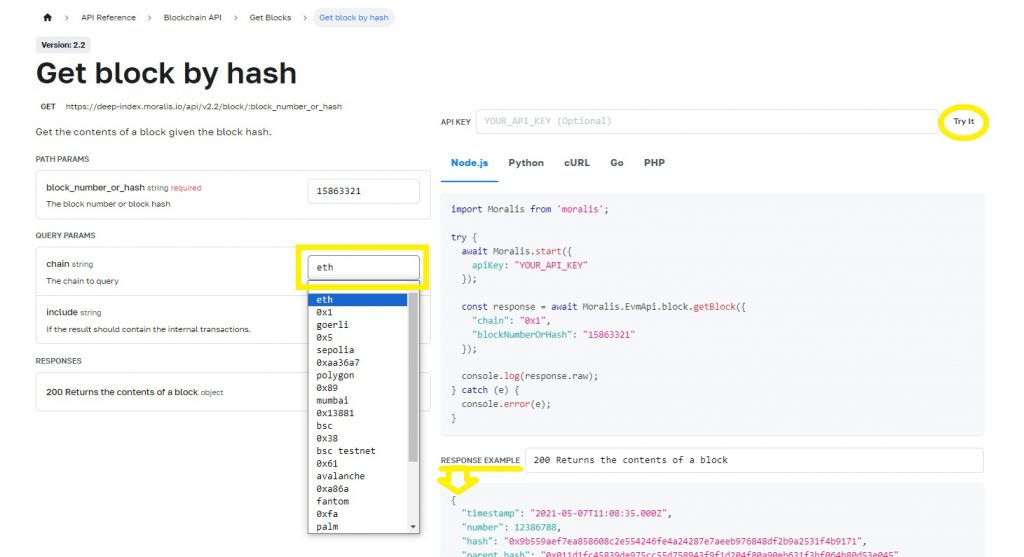The height and width of the screenshot is (557, 1024).
Task: Switch to the PHP code tab
Action: [x=654, y=163]
